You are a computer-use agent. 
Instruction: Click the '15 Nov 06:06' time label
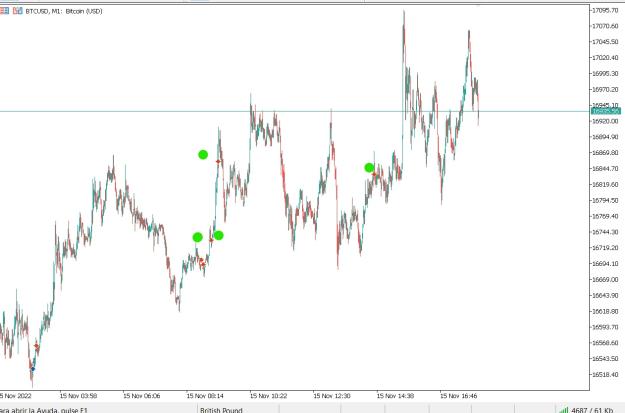coord(142,396)
